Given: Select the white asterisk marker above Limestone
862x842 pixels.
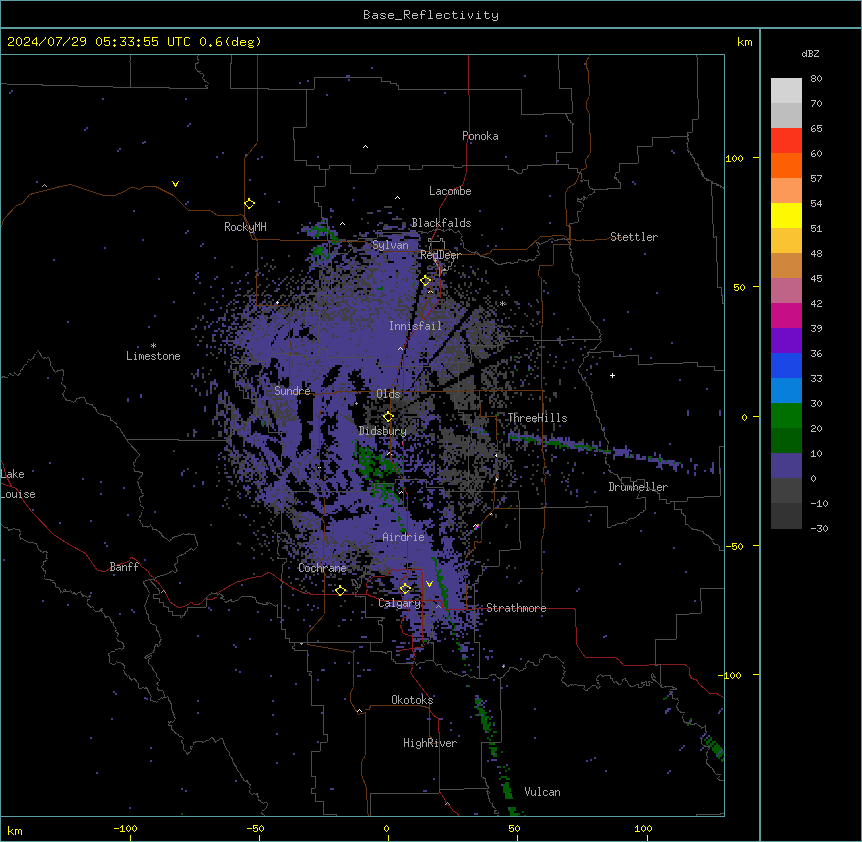Looking at the screenshot, I should (153, 346).
